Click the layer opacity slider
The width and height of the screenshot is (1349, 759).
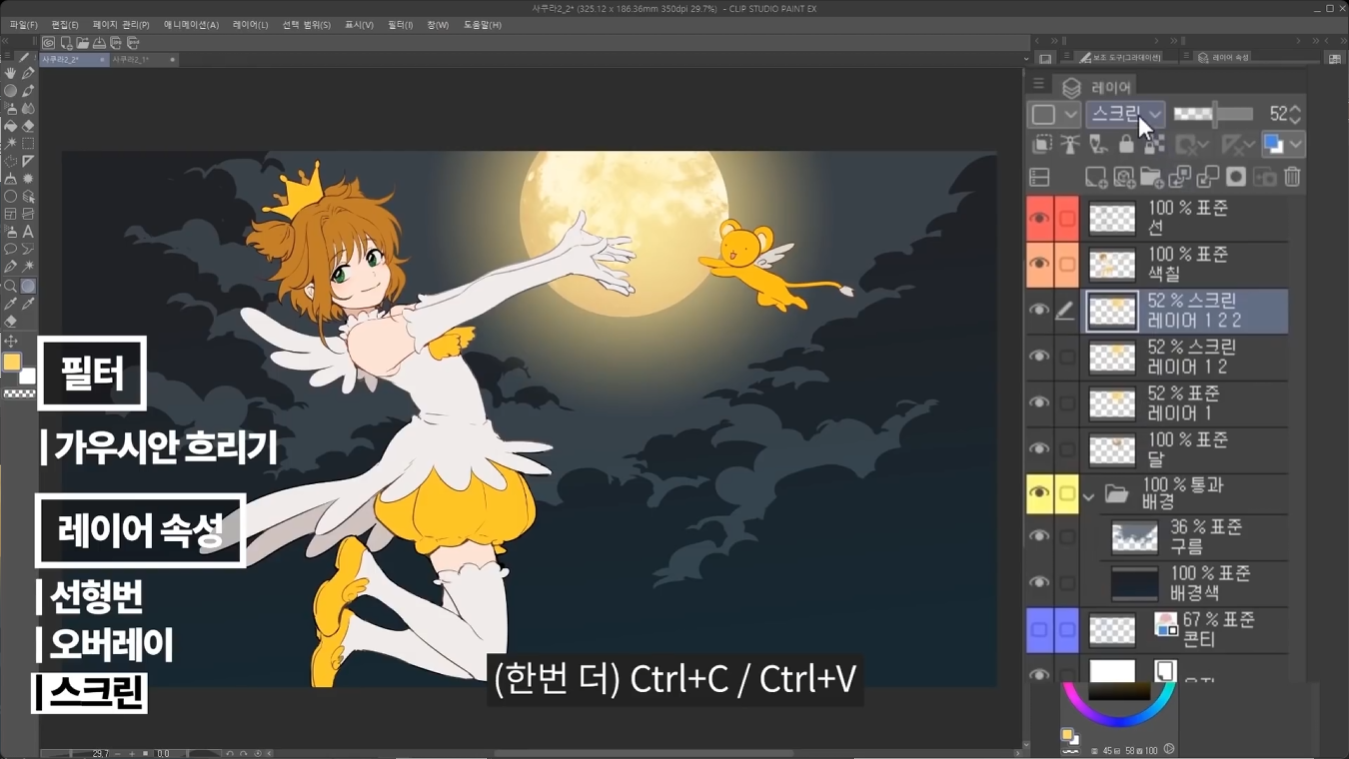tap(1213, 114)
